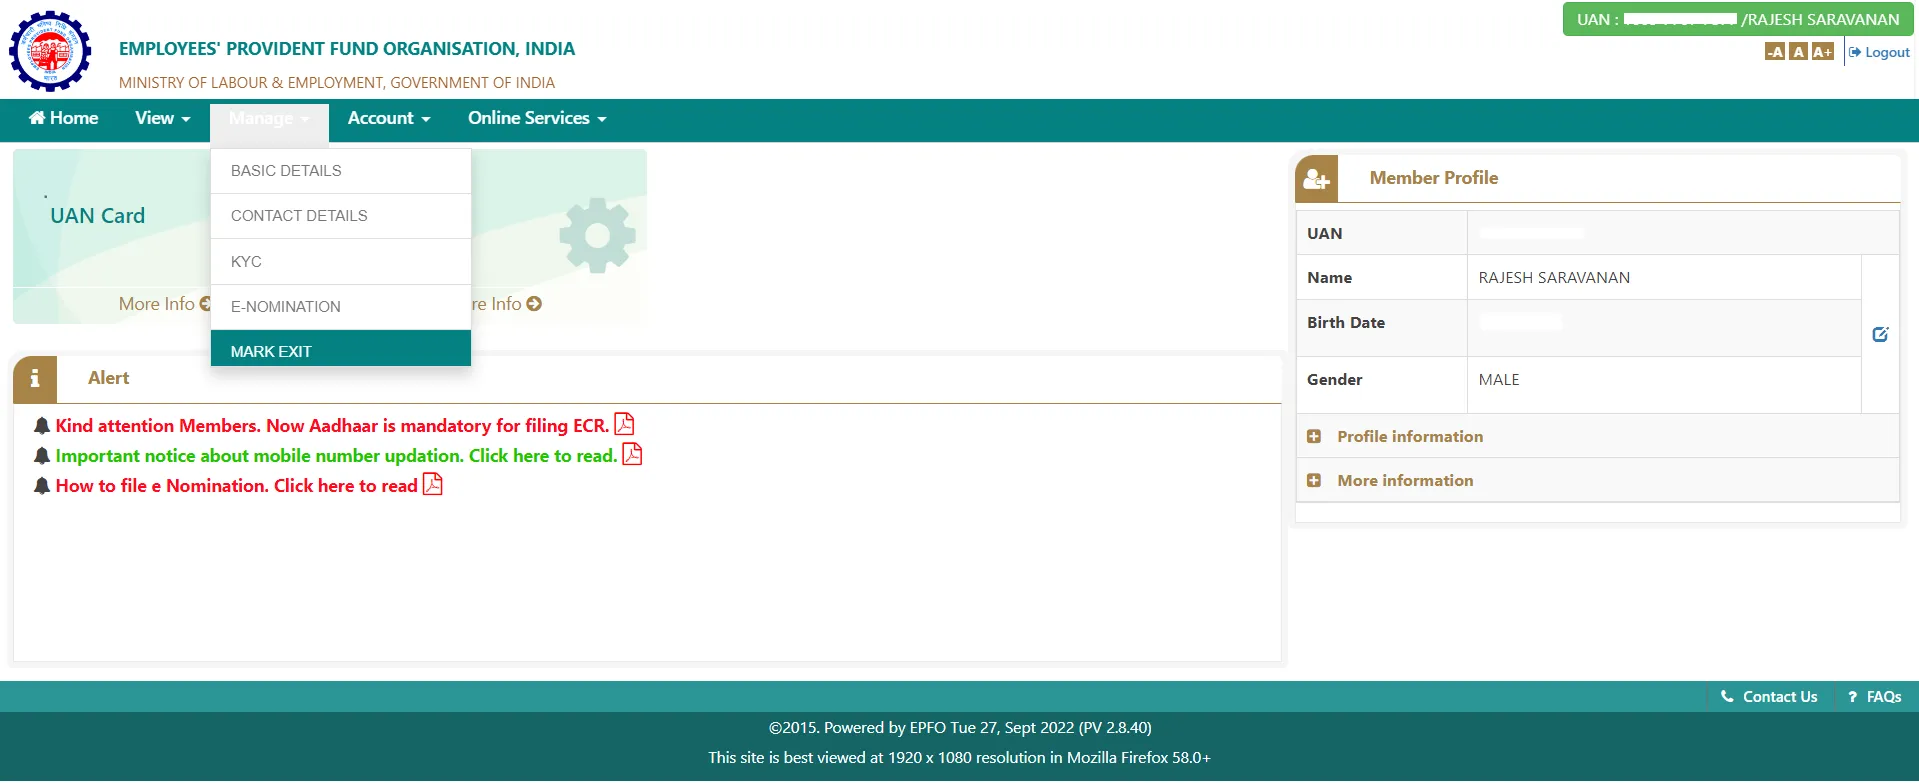Open PDF icon for mobile updation notice
Viewport: 1919px width, 783px height.
point(632,454)
